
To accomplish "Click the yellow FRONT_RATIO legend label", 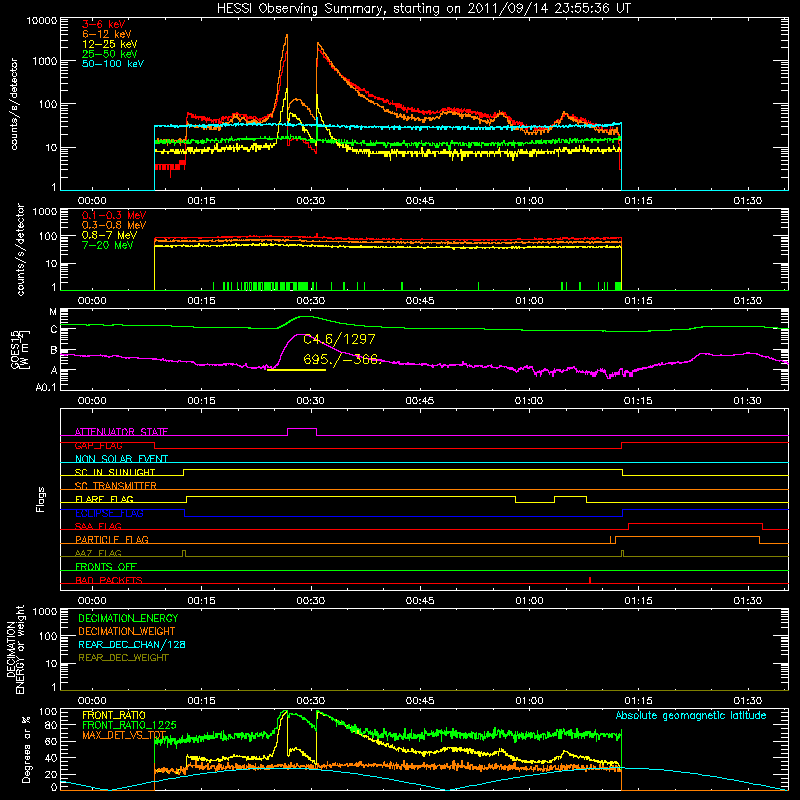I will click(x=114, y=715).
